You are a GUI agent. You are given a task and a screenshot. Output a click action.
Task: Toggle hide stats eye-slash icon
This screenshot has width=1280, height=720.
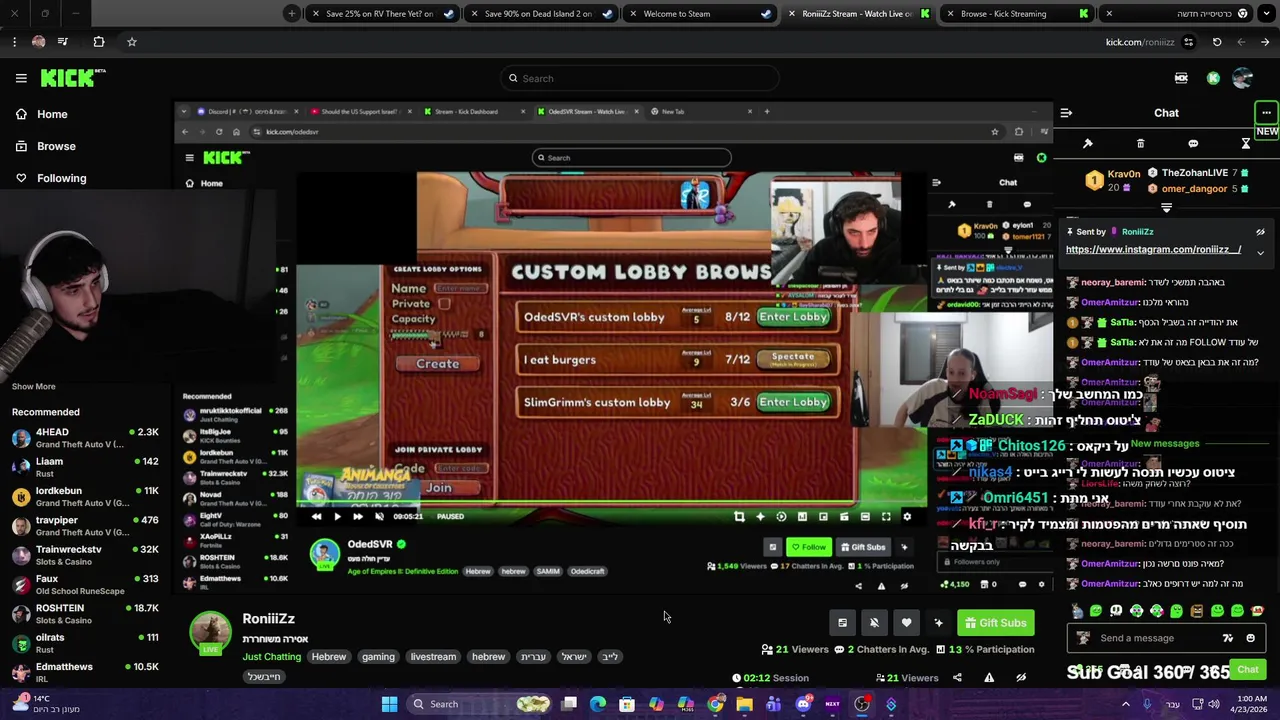click(1021, 677)
